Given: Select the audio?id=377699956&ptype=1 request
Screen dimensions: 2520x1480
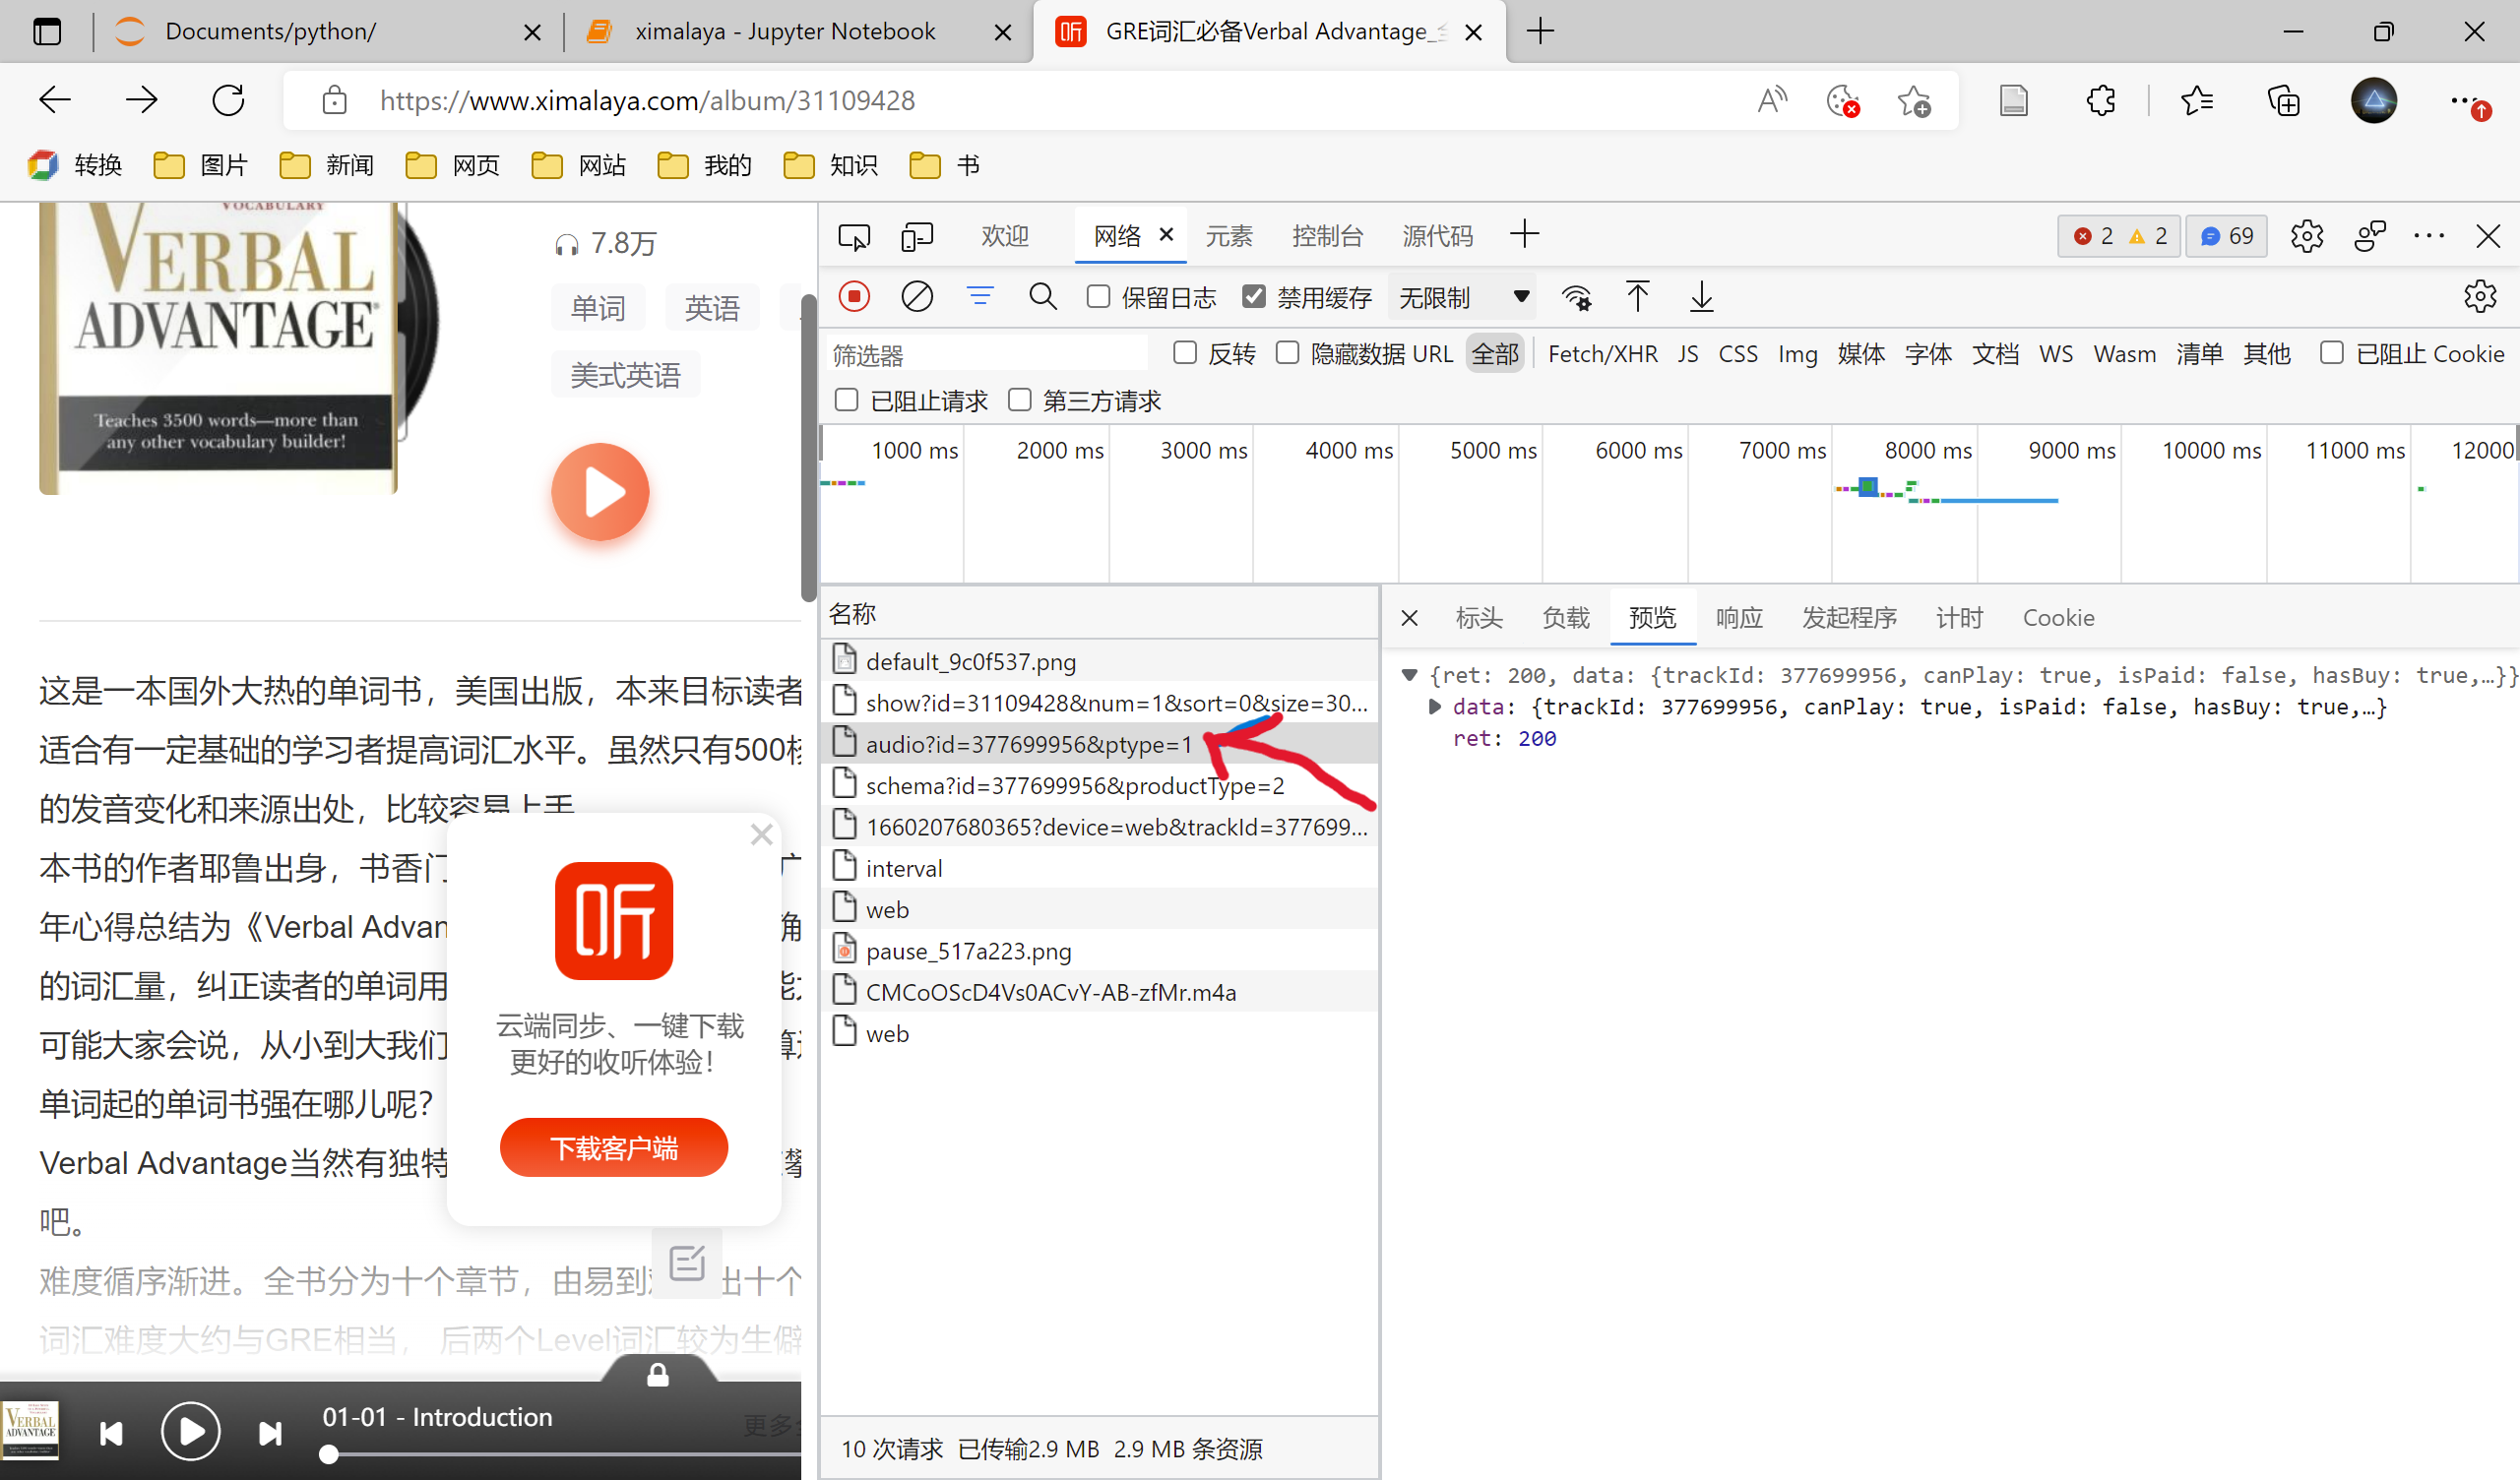Looking at the screenshot, I should 1099,744.
